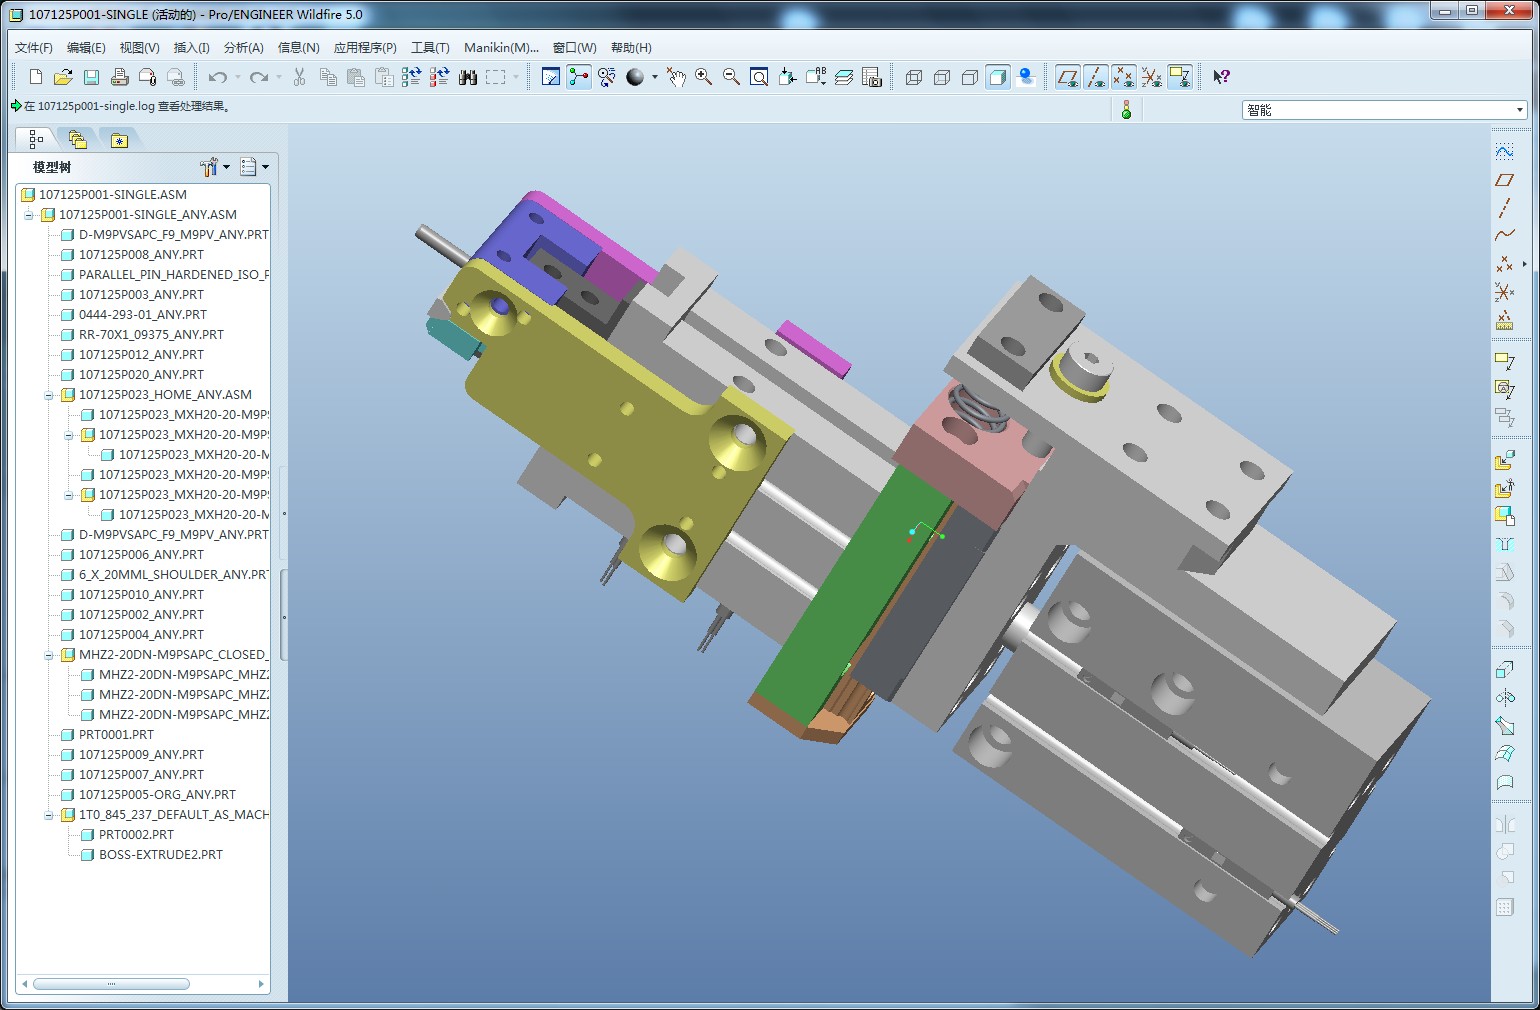Screen dimensions: 1540x1010
Task: Collapse the MHZ2-20DN-M9PSAPC_CLOSED node
Action: click(x=49, y=655)
